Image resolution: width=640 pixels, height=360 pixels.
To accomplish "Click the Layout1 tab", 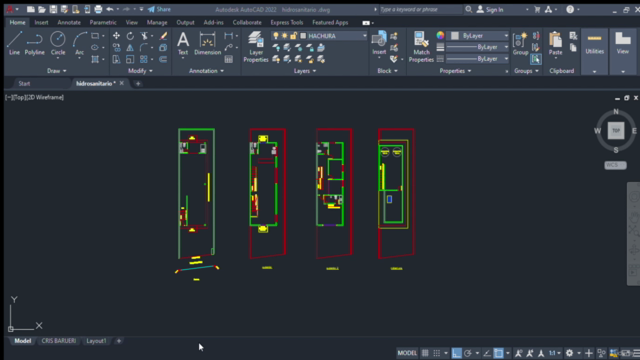I will [96, 341].
